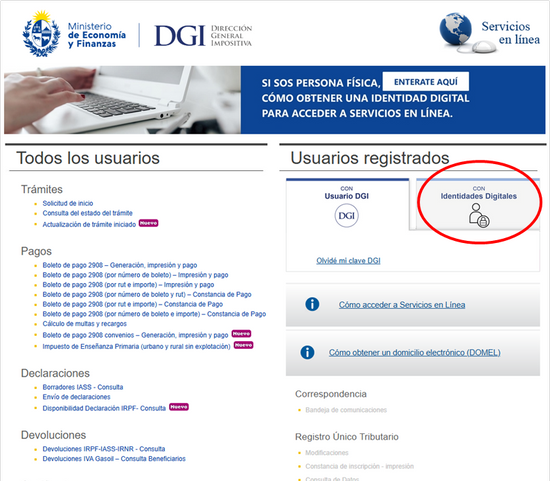Screen dimensions: 550x481
Task: Open Borradores IASS - Consulta link
Action: click(x=83, y=387)
